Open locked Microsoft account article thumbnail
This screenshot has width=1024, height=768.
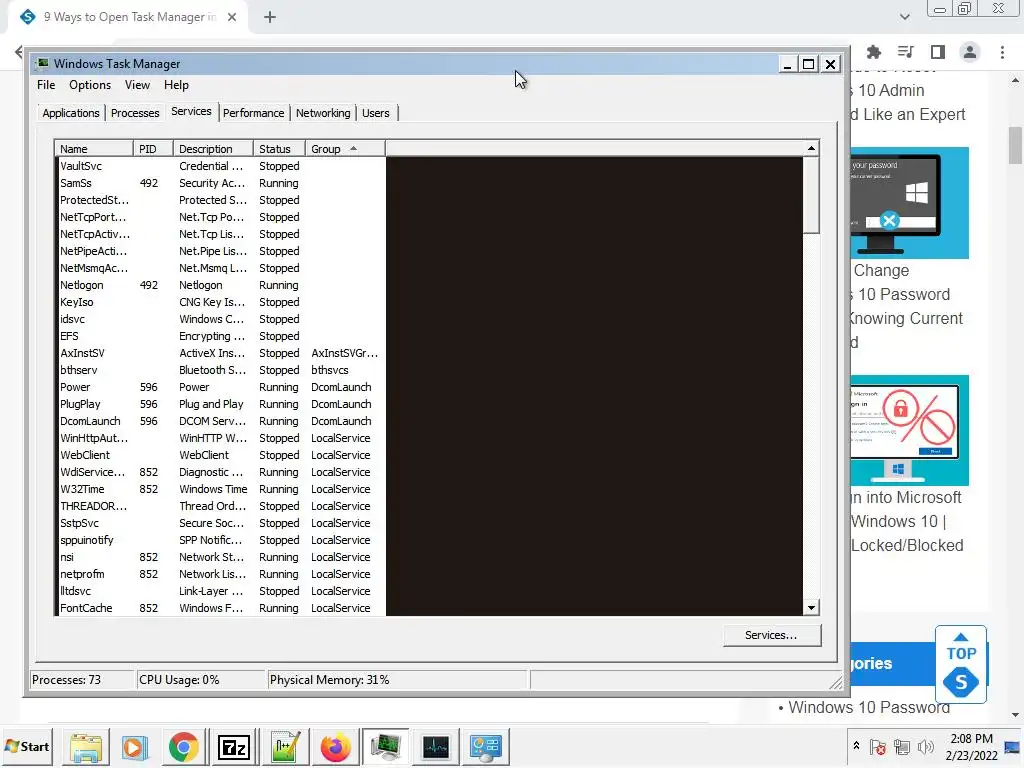pyautogui.click(x=910, y=430)
